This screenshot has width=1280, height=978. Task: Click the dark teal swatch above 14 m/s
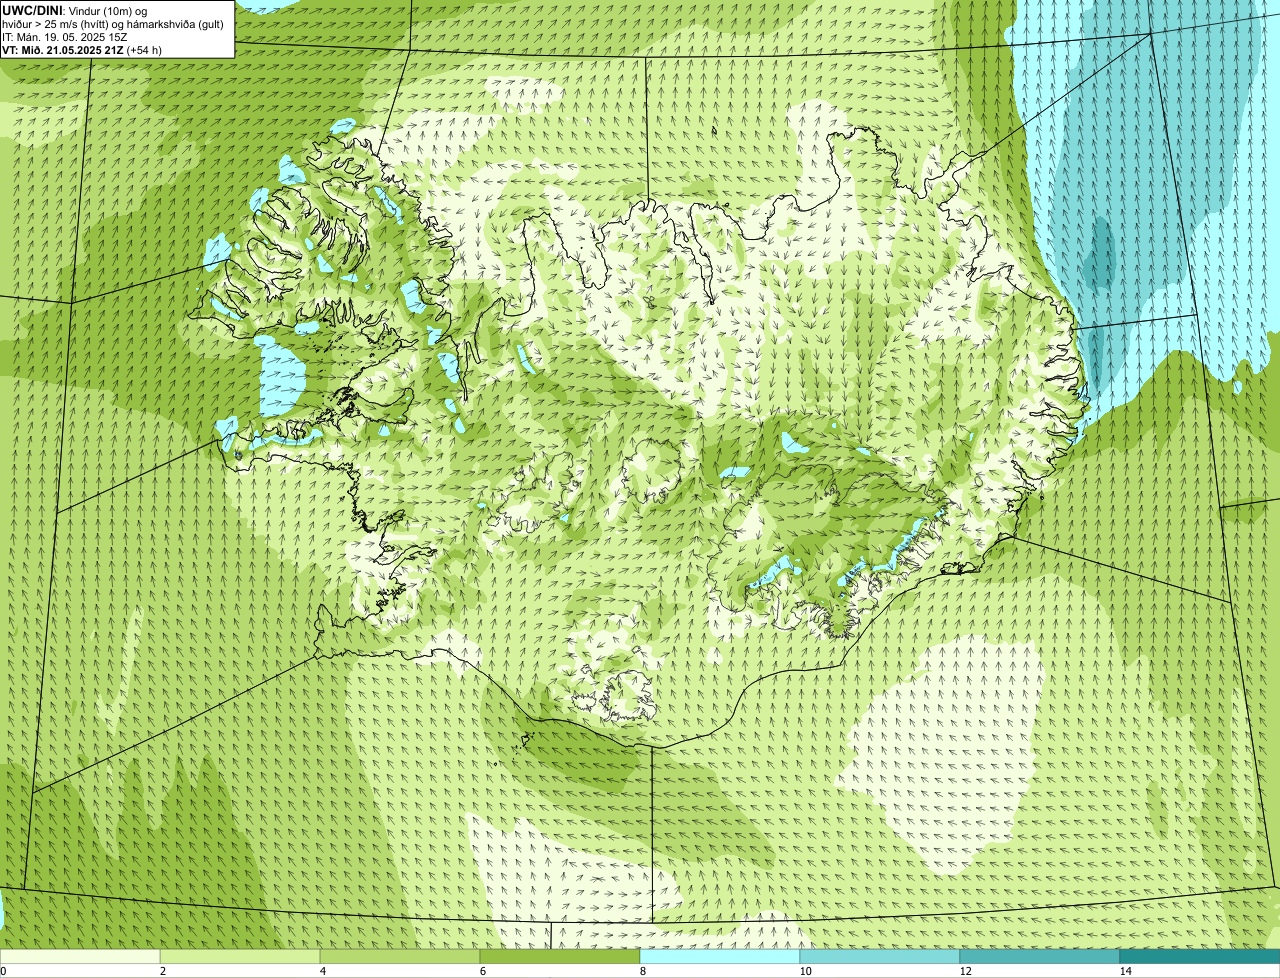(x=1200, y=956)
